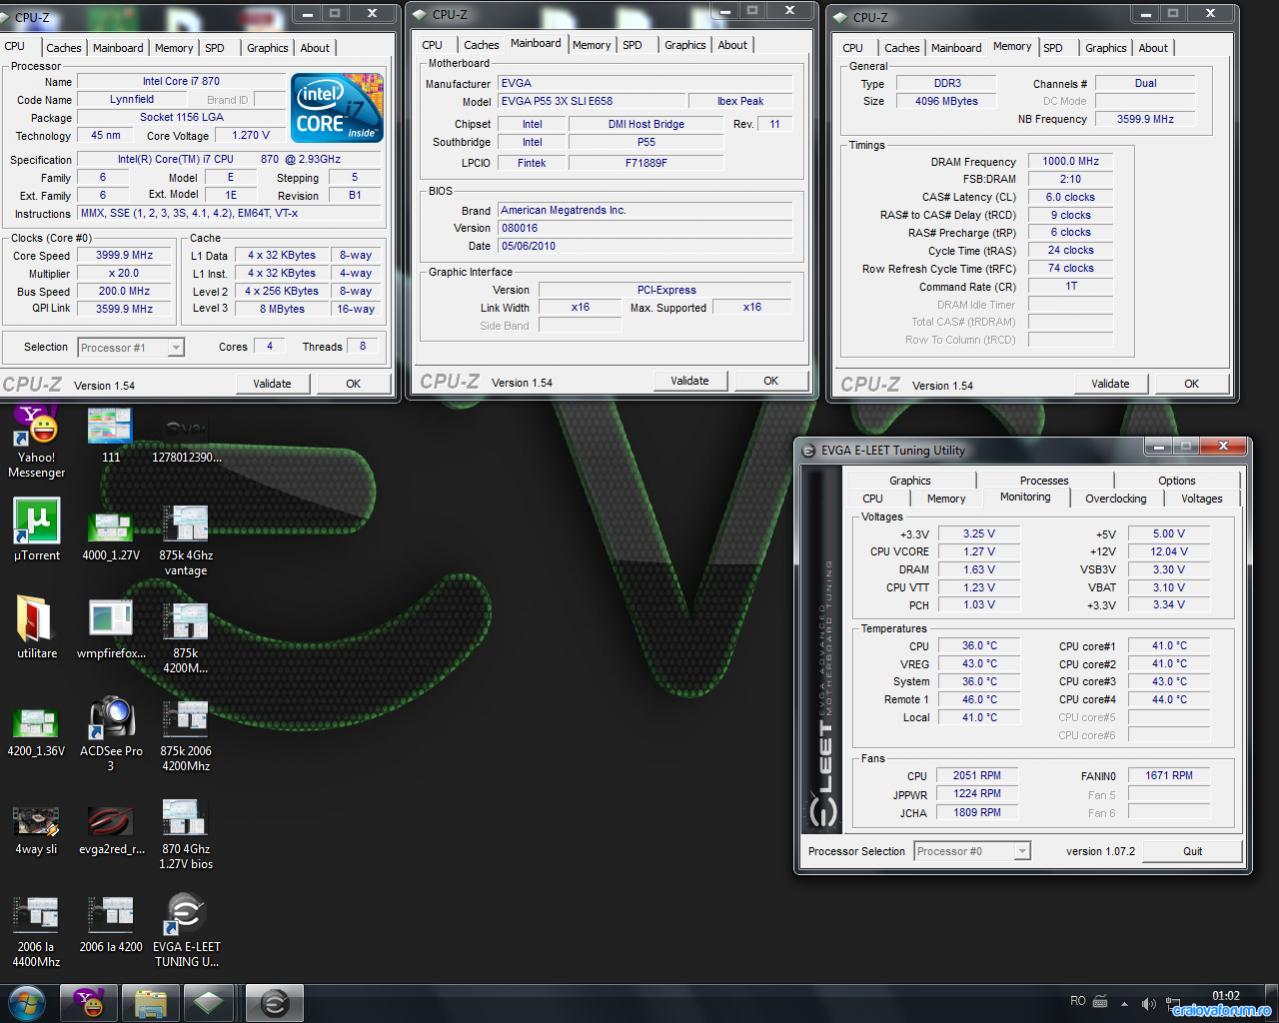Show hidden system tray icons arrow
The height and width of the screenshot is (1023, 1279).
click(1124, 1003)
